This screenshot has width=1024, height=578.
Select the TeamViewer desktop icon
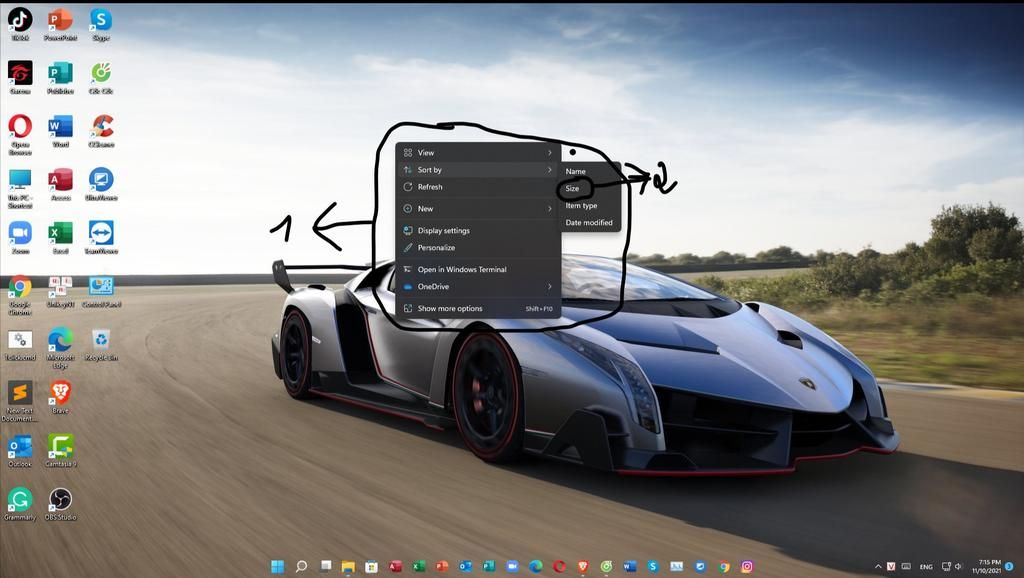101,237
